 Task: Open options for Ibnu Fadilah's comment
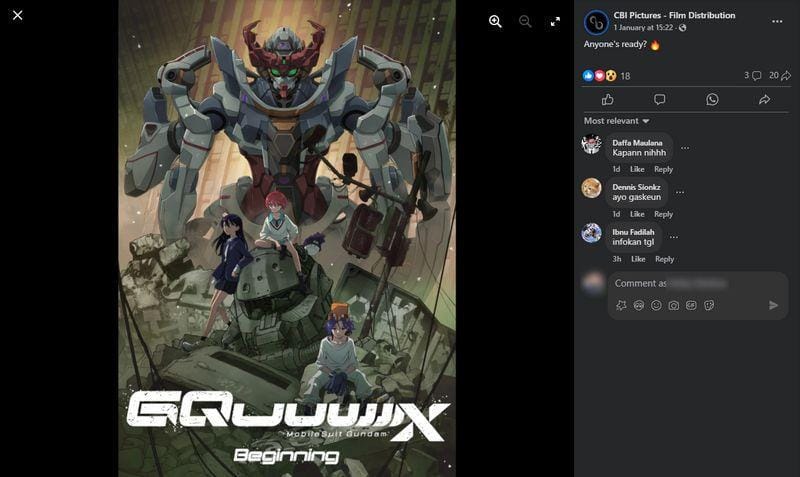pyautogui.click(x=674, y=237)
